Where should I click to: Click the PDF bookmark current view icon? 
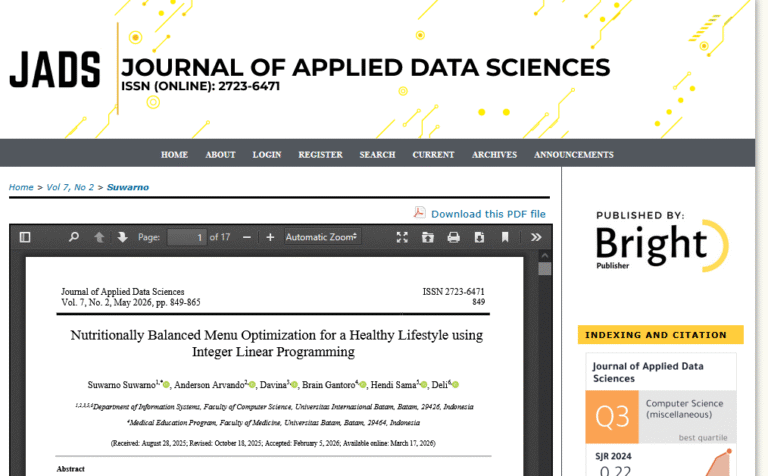pyautogui.click(x=505, y=237)
